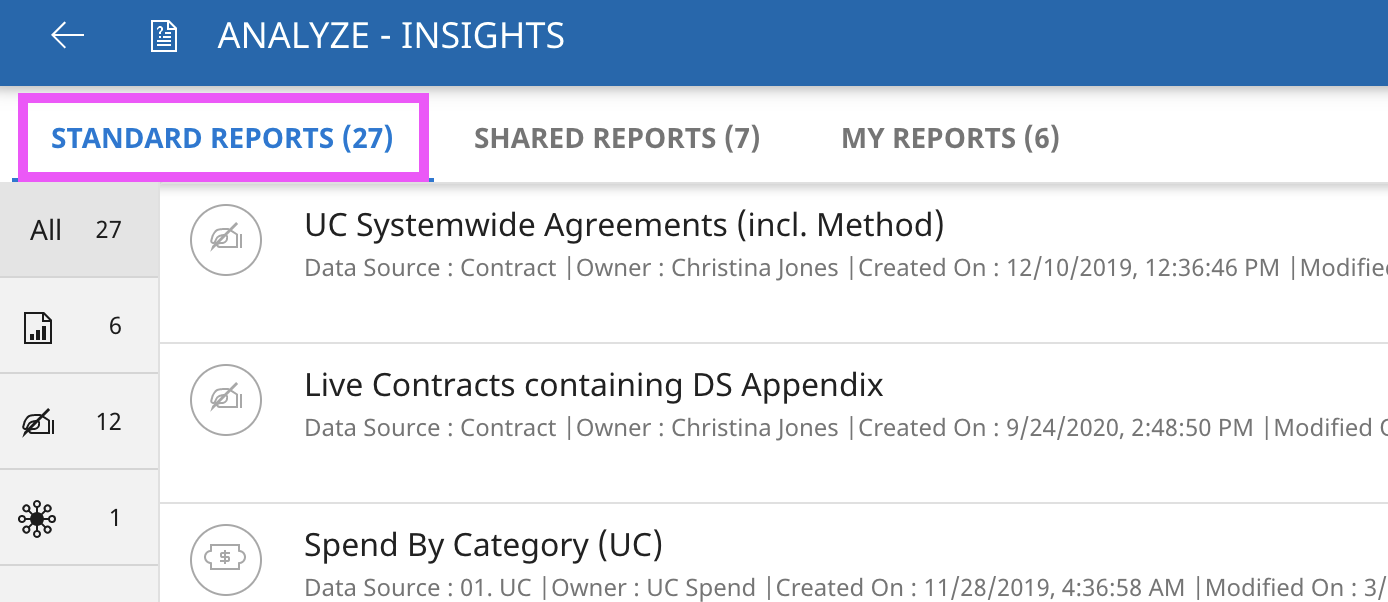Click the Insights document icon in header
This screenshot has width=1388, height=602.
pyautogui.click(x=163, y=36)
